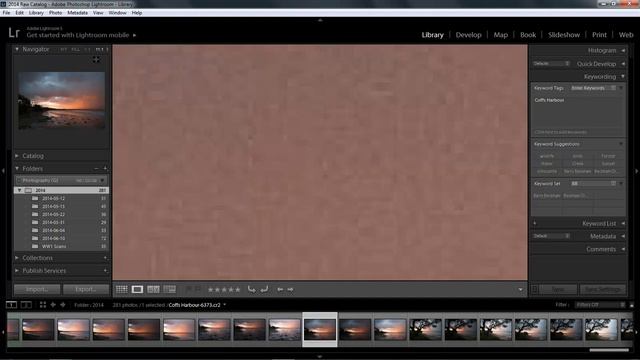The width and height of the screenshot is (640, 360).
Task: Click the filmstrip horizontal scrollbar
Action: [x=609, y=350]
